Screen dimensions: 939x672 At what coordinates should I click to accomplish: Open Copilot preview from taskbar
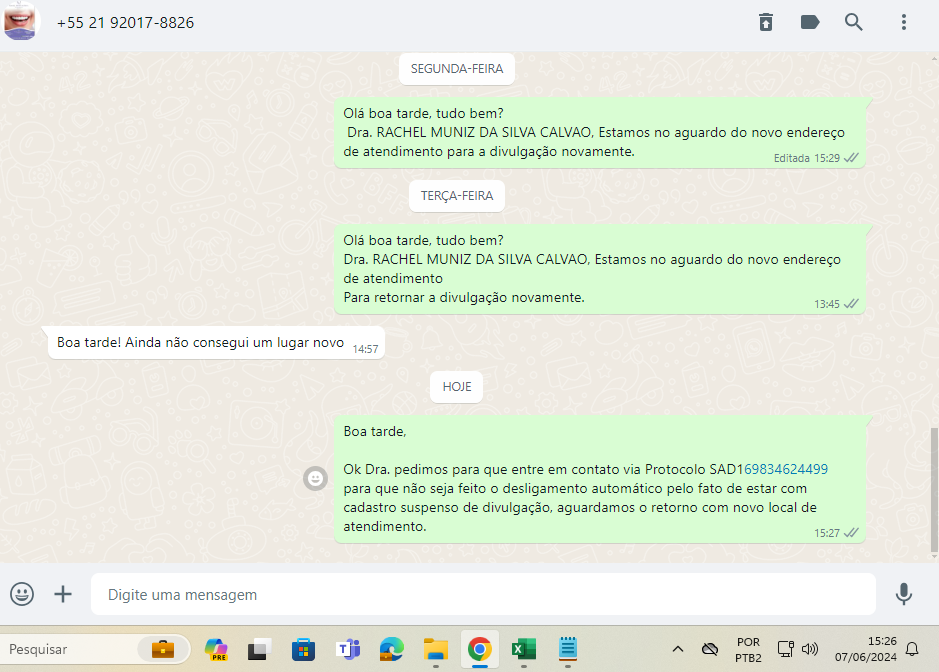pos(216,649)
